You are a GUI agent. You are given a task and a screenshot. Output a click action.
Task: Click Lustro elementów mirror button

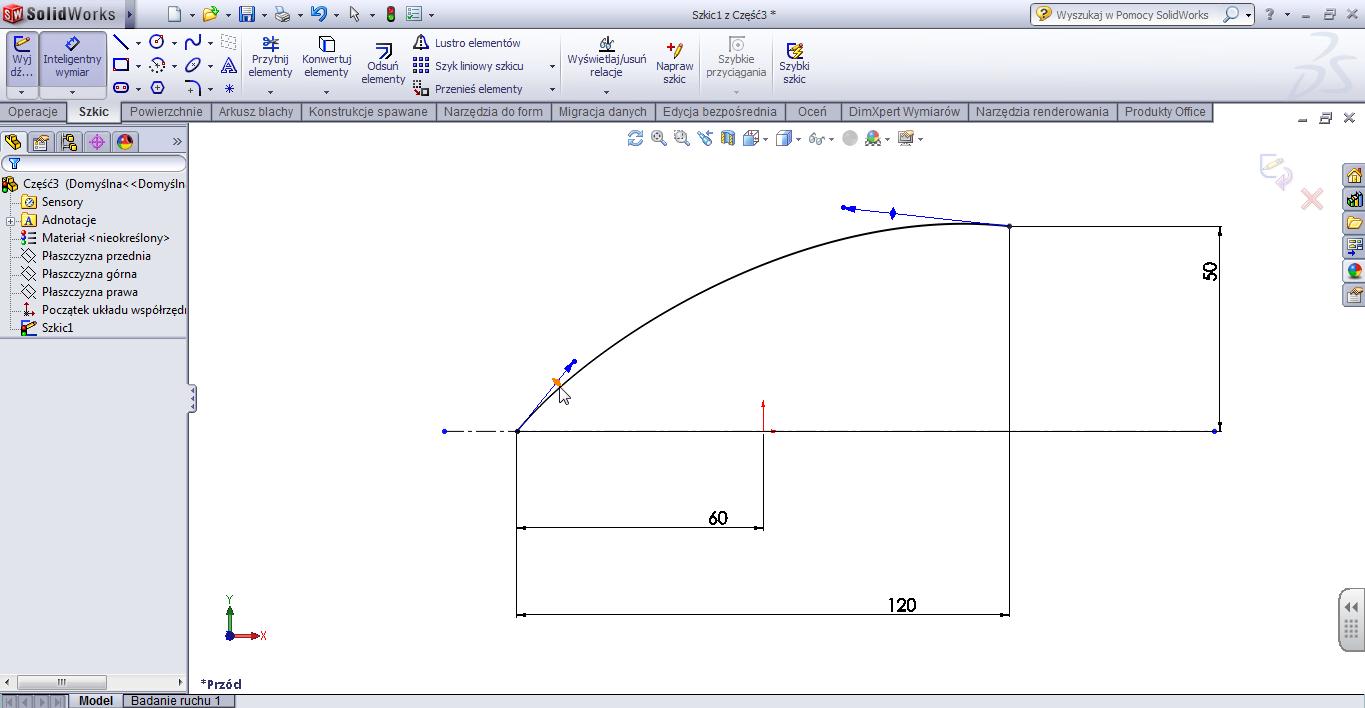coord(467,43)
